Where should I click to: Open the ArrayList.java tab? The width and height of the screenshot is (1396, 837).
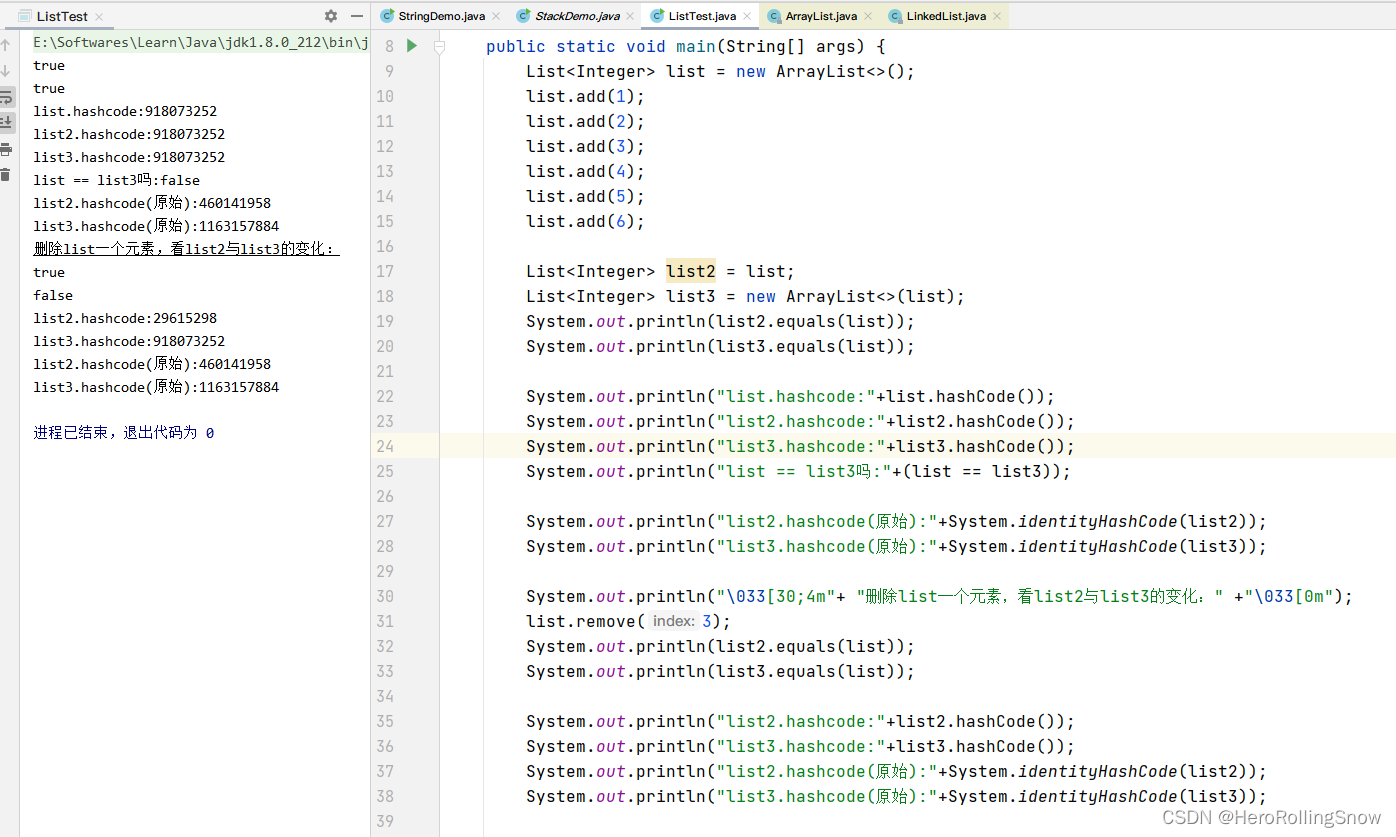(821, 16)
